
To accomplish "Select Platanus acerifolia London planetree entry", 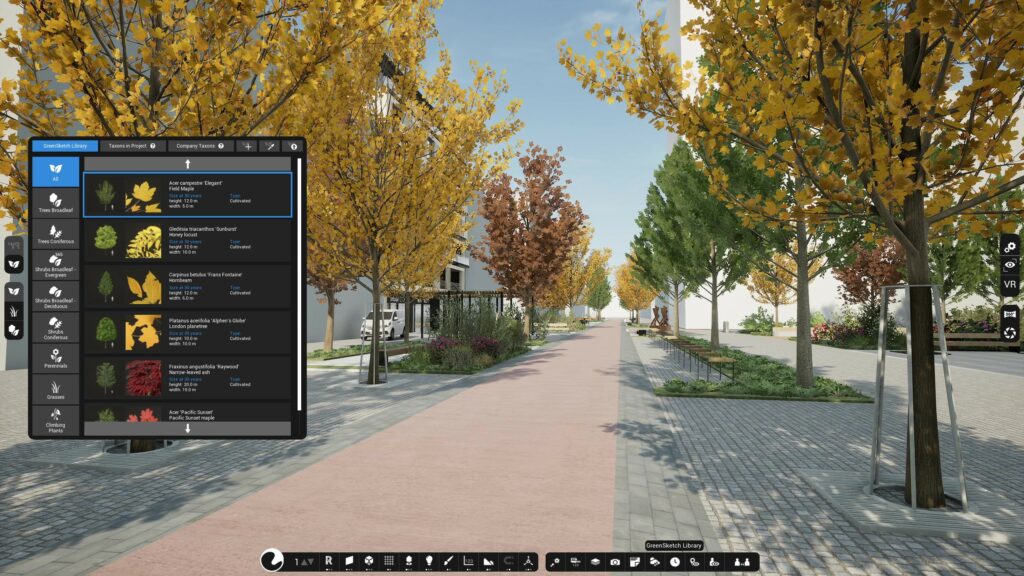I will click(x=187, y=332).
